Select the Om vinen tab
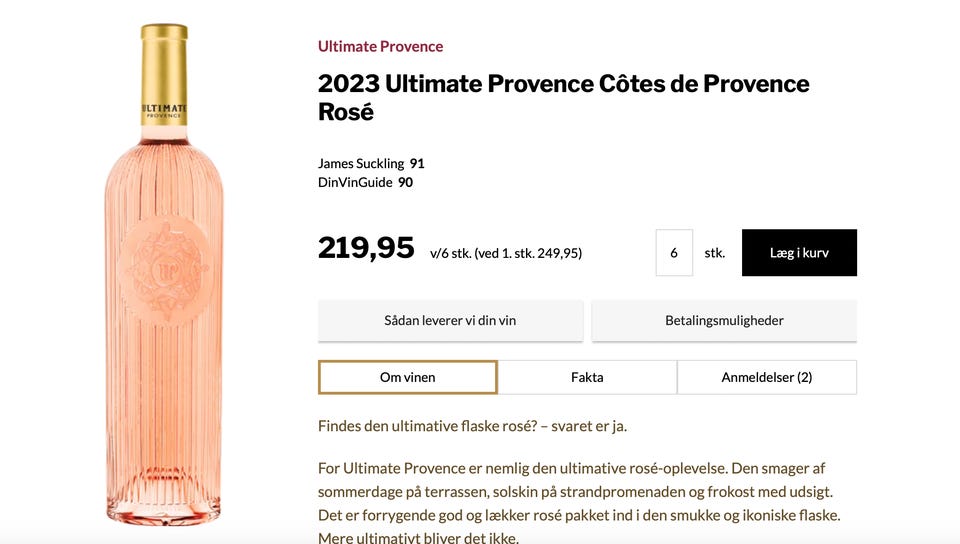Image resolution: width=960 pixels, height=544 pixels. click(x=407, y=377)
